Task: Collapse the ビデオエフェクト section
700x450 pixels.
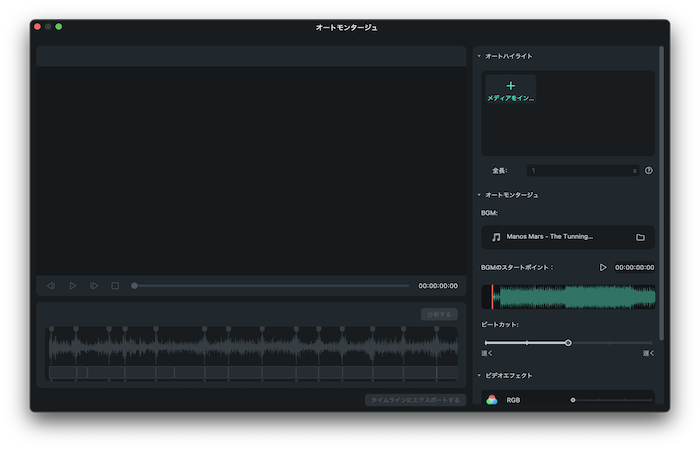Action: 479,375
